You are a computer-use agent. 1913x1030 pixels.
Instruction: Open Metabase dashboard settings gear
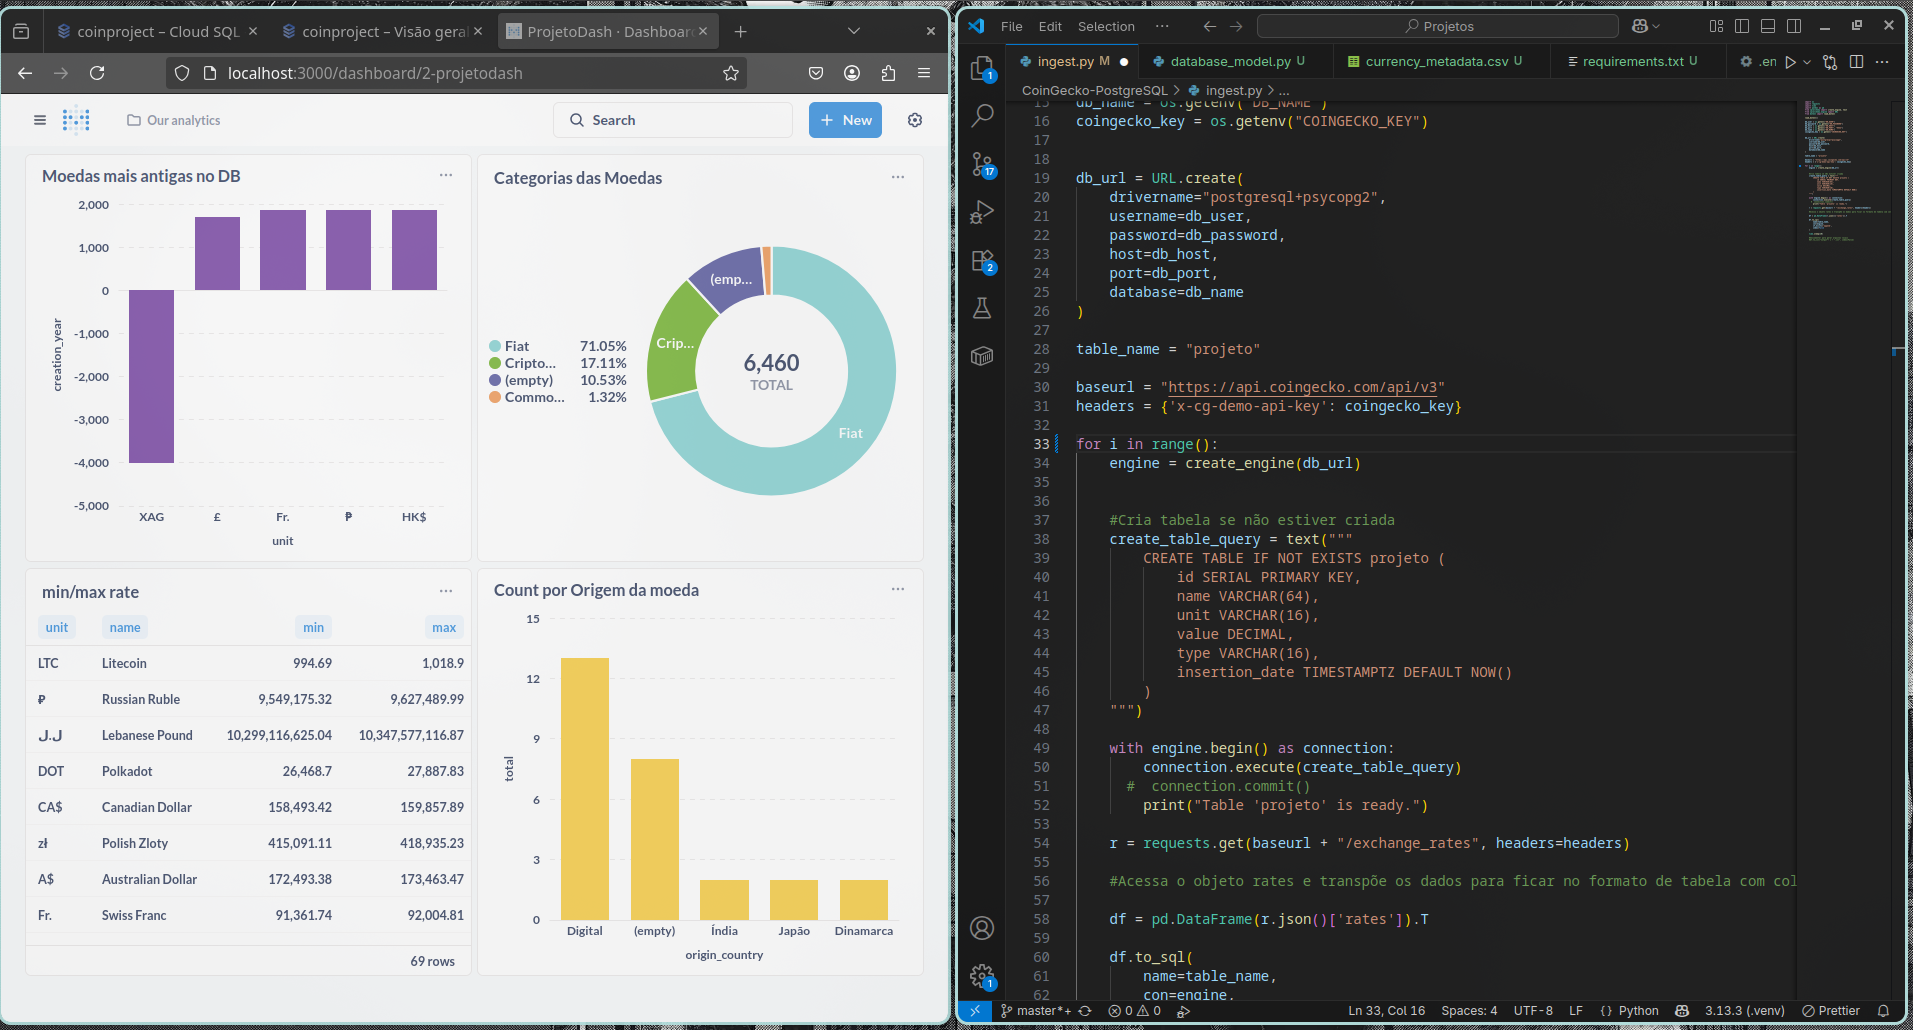[x=915, y=120]
